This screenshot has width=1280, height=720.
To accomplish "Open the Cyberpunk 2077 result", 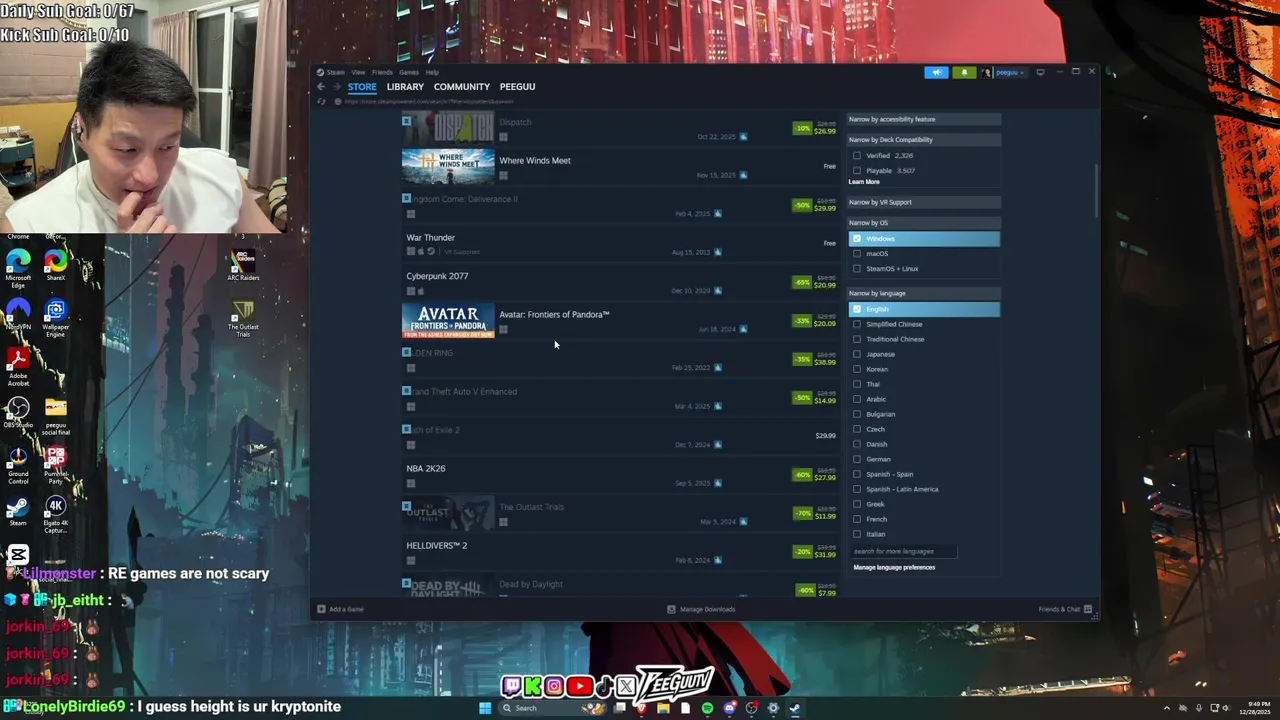I will (620, 282).
